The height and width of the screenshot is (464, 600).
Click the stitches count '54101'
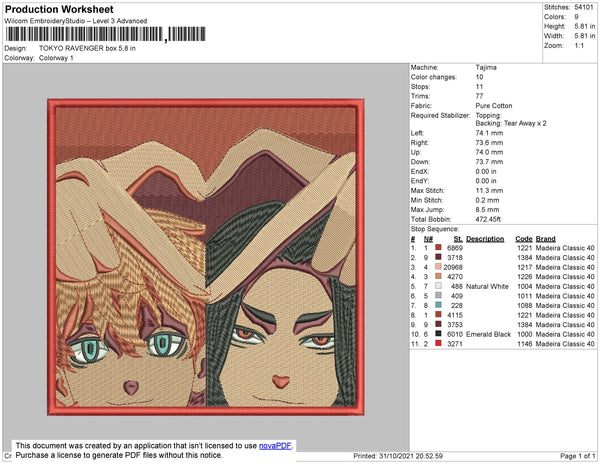point(584,7)
